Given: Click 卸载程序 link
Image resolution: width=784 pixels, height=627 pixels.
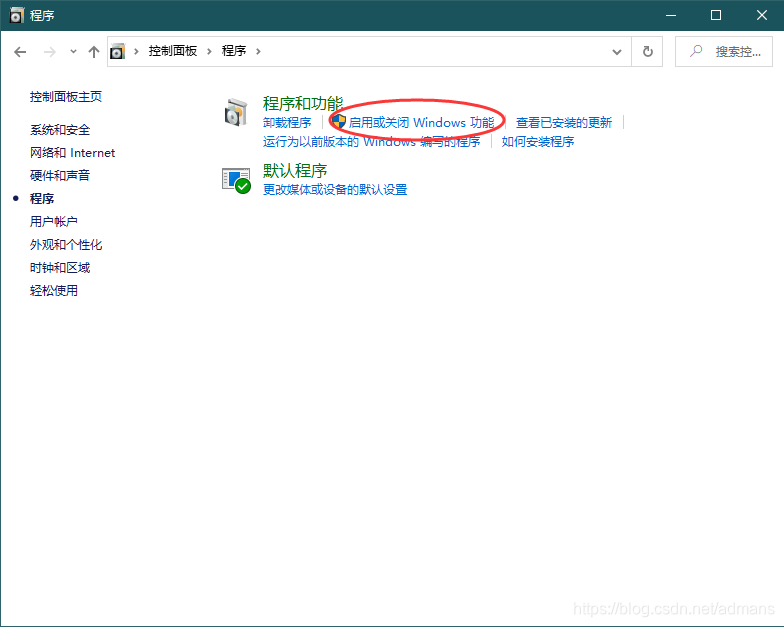Looking at the screenshot, I should click(287, 122).
